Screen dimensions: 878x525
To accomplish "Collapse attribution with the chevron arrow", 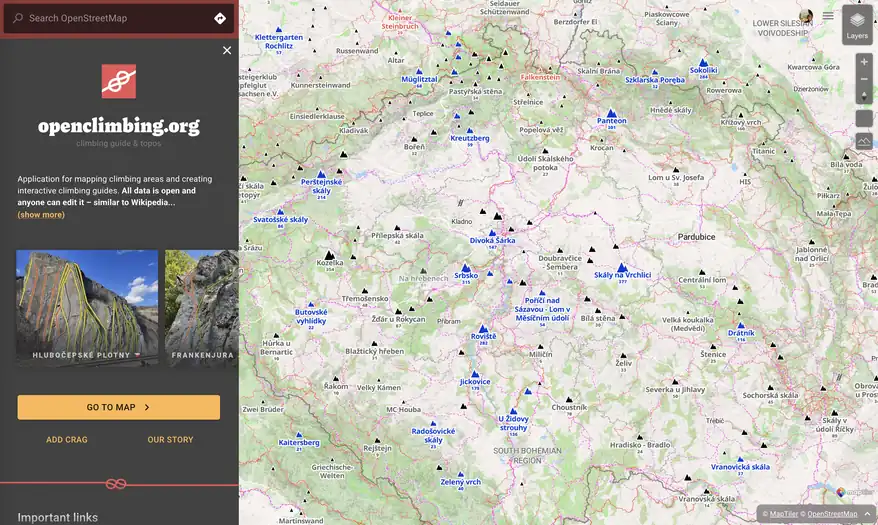I will 867,514.
